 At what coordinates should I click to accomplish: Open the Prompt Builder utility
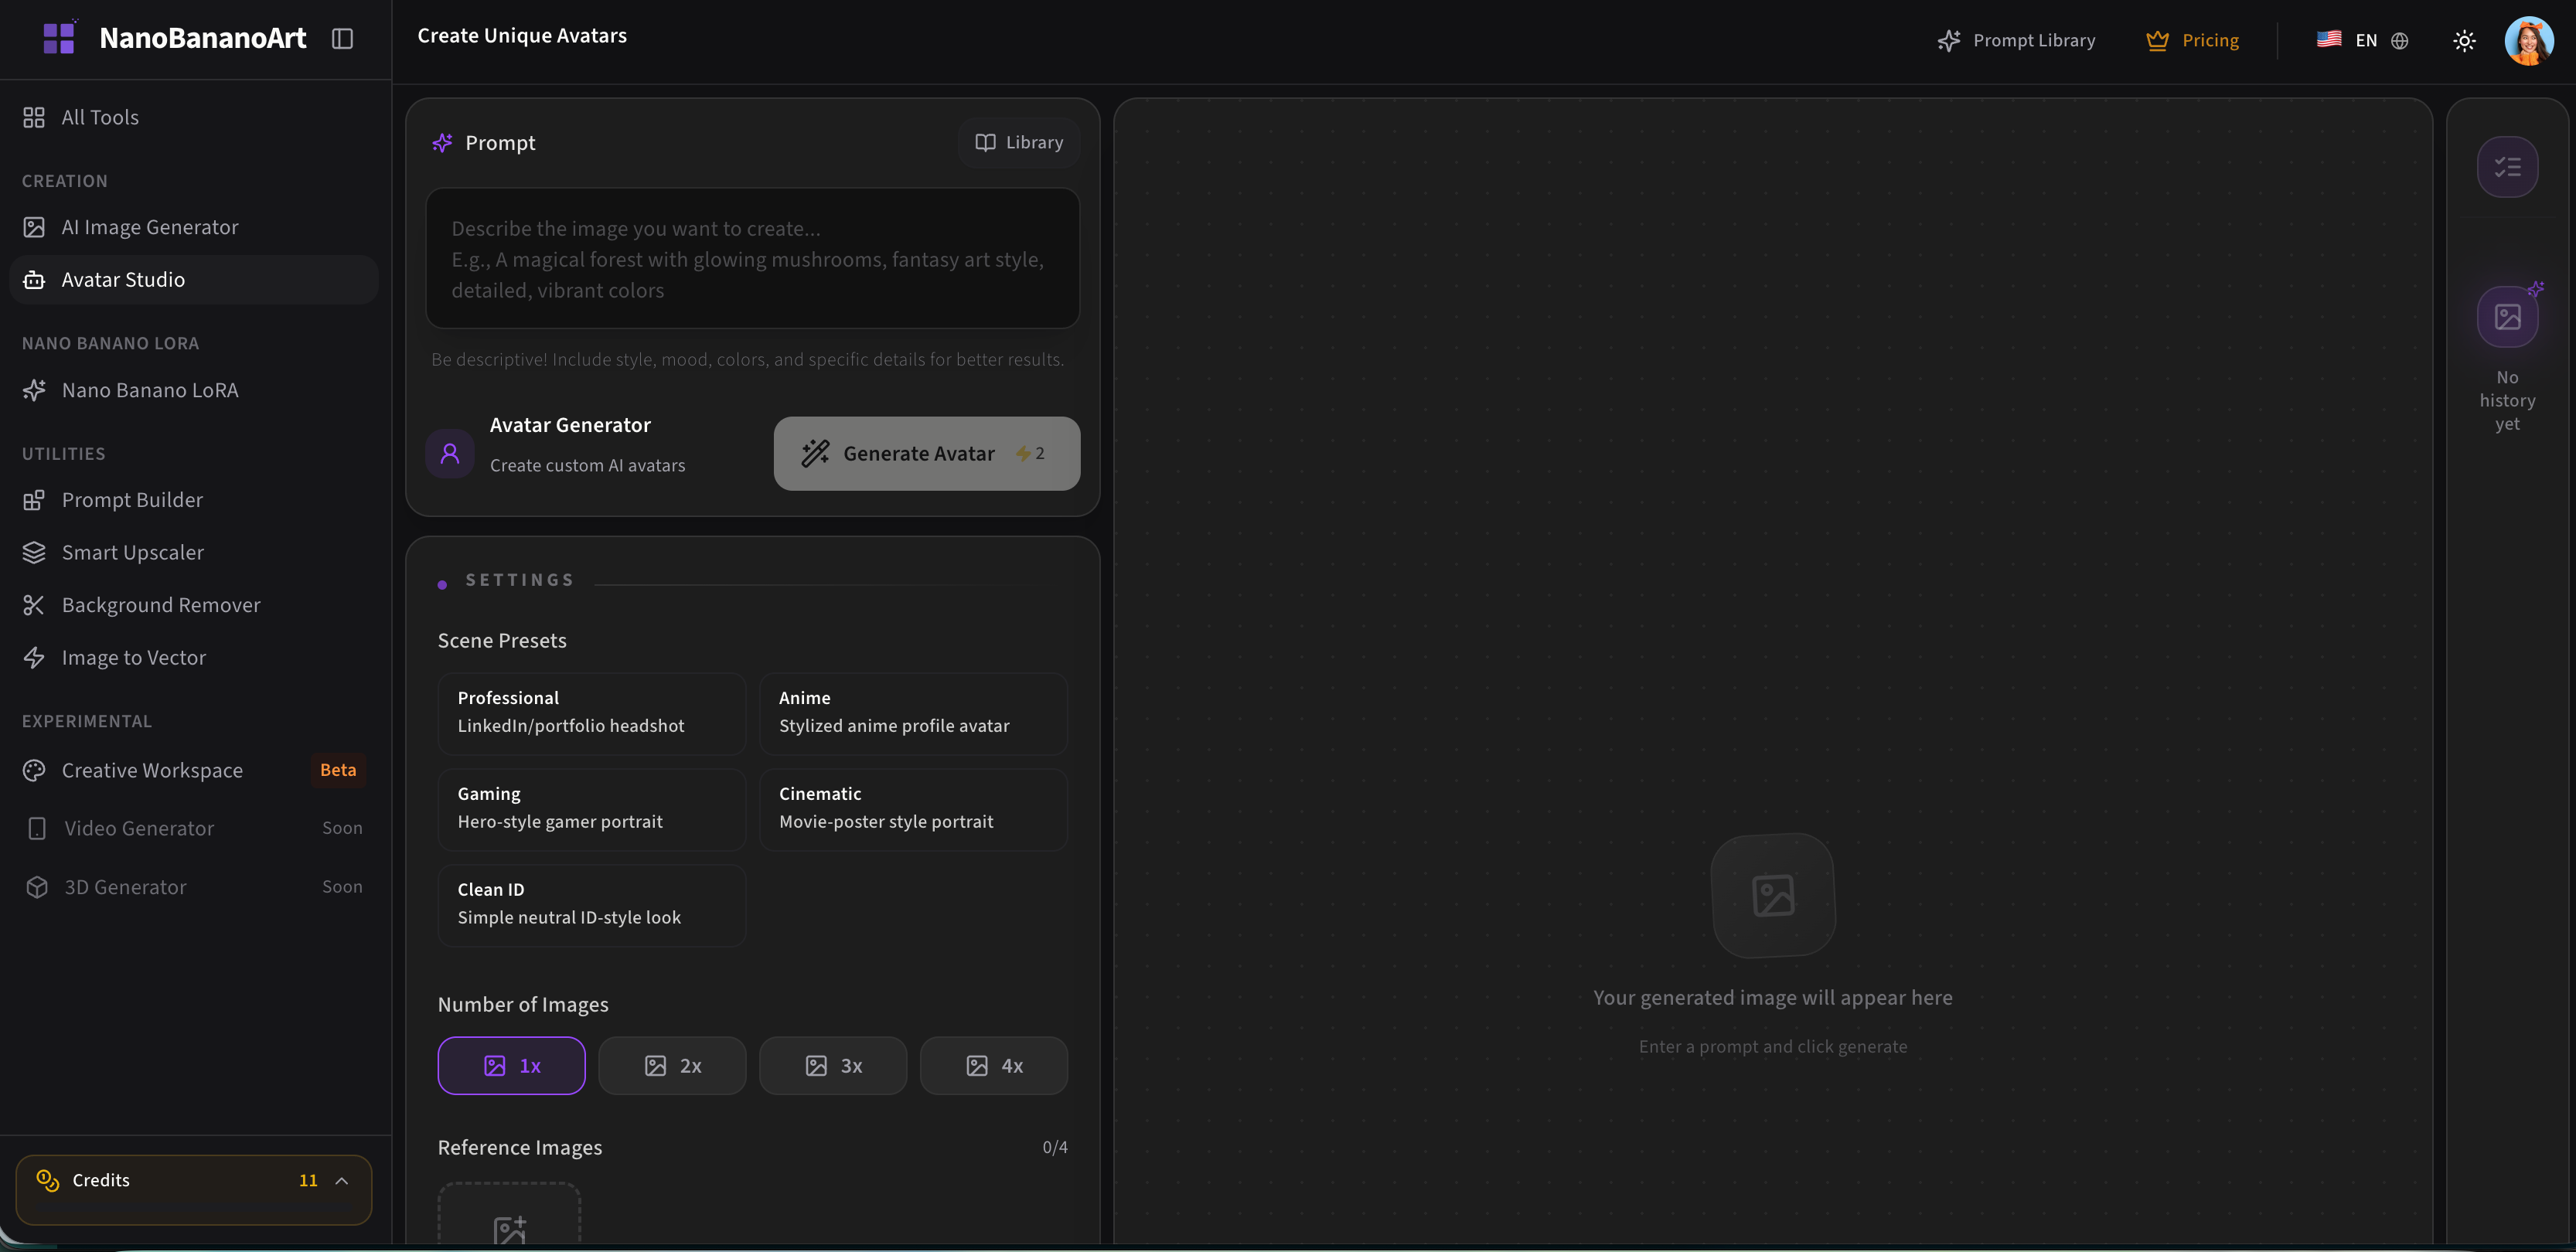(x=132, y=500)
